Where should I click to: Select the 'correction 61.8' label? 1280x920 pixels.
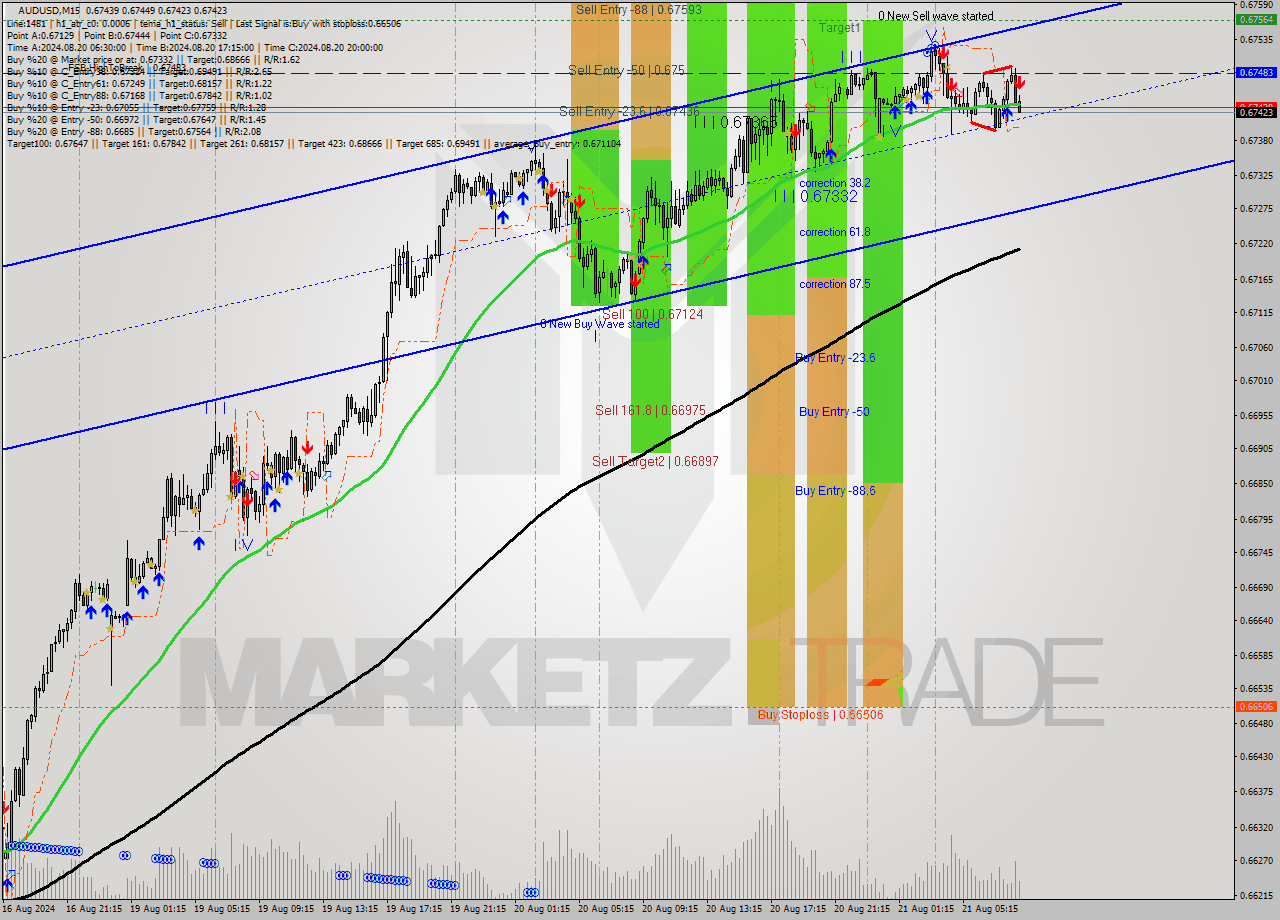coord(835,232)
